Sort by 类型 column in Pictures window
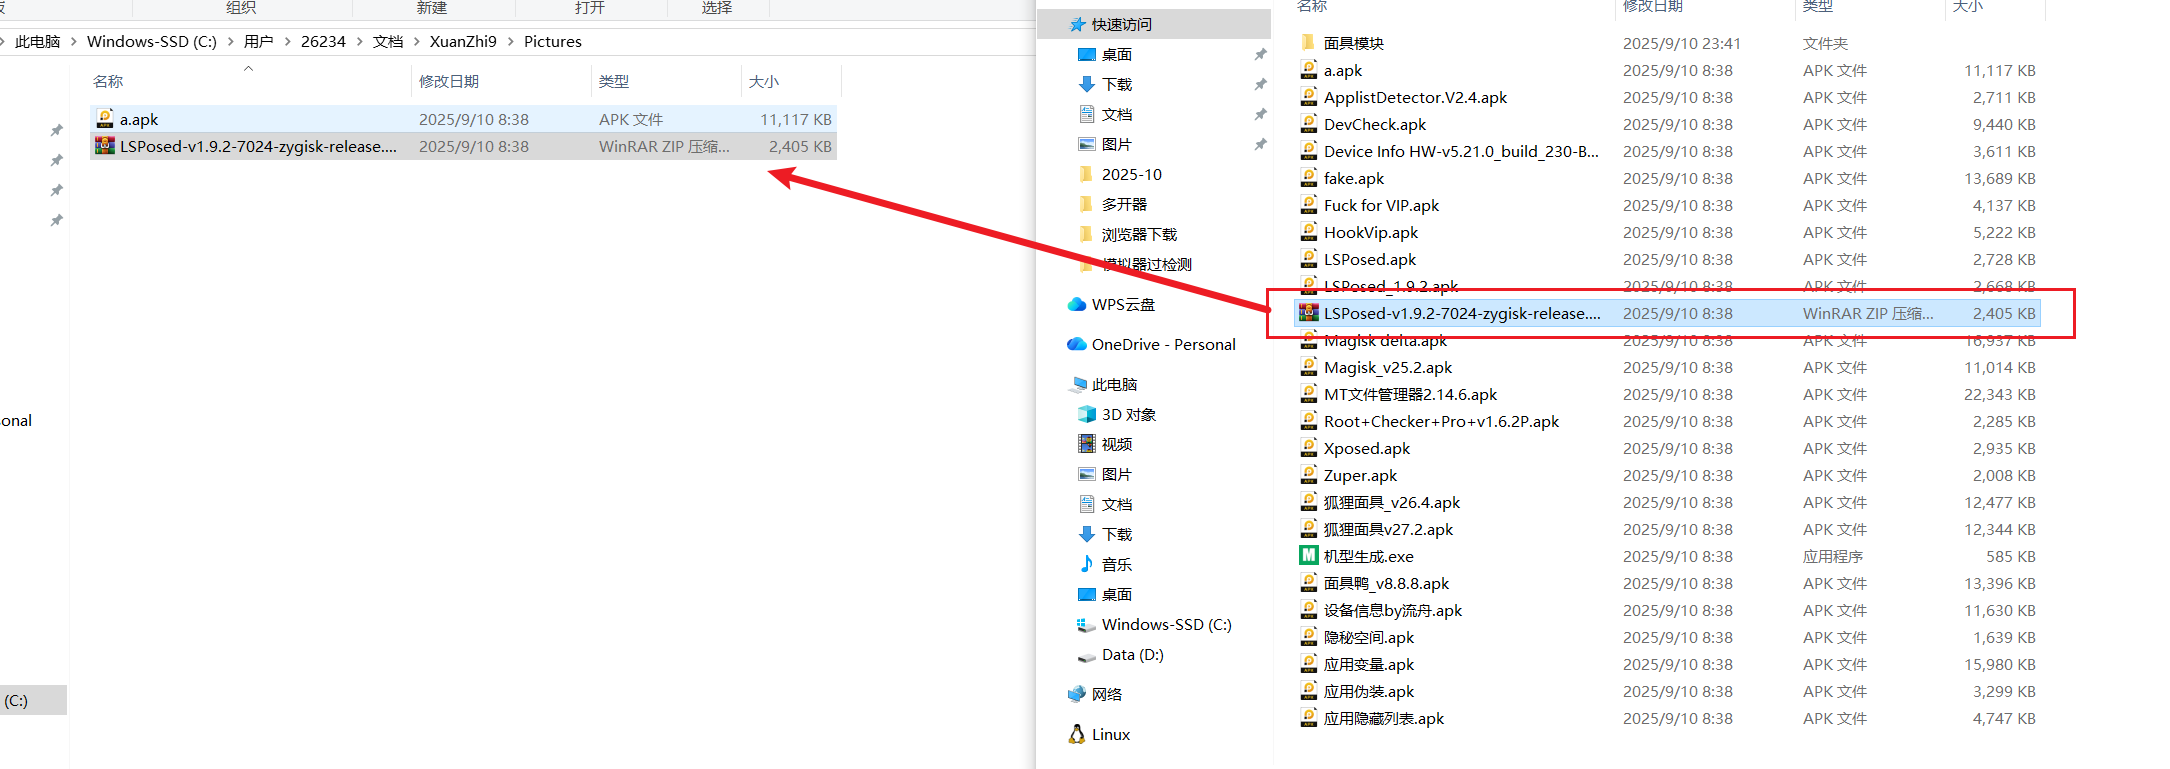The image size is (2170, 769). pyautogui.click(x=614, y=82)
